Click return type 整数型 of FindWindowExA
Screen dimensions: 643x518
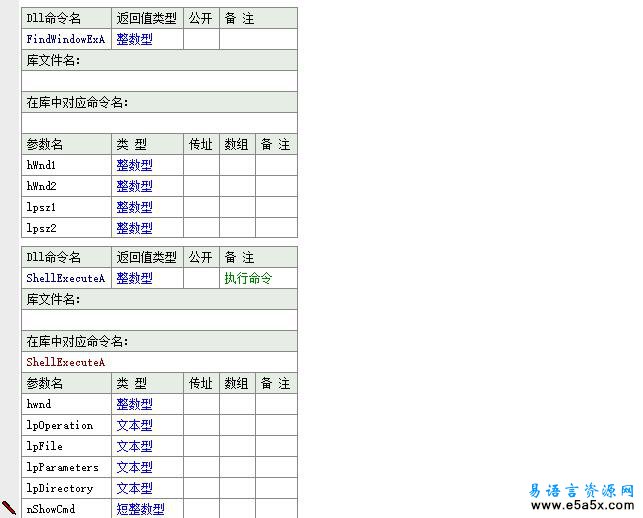[134, 39]
